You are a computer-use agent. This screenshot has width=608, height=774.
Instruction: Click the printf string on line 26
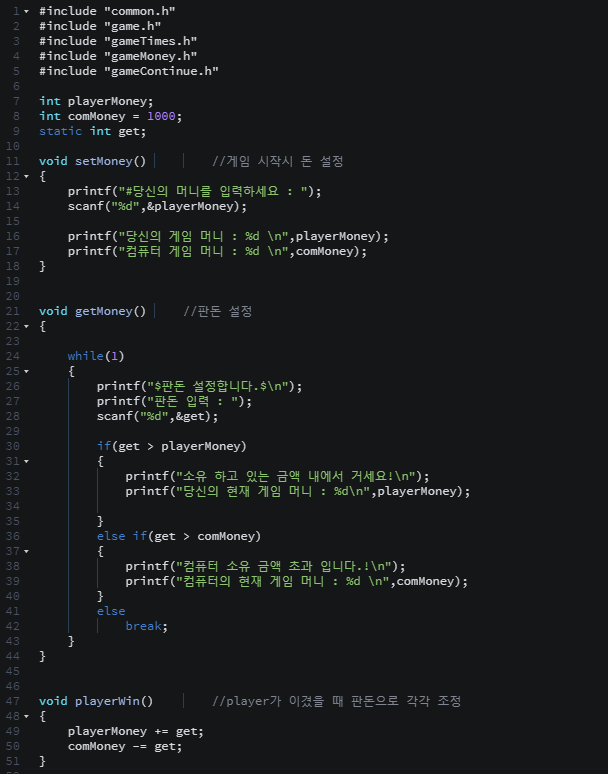click(x=218, y=386)
